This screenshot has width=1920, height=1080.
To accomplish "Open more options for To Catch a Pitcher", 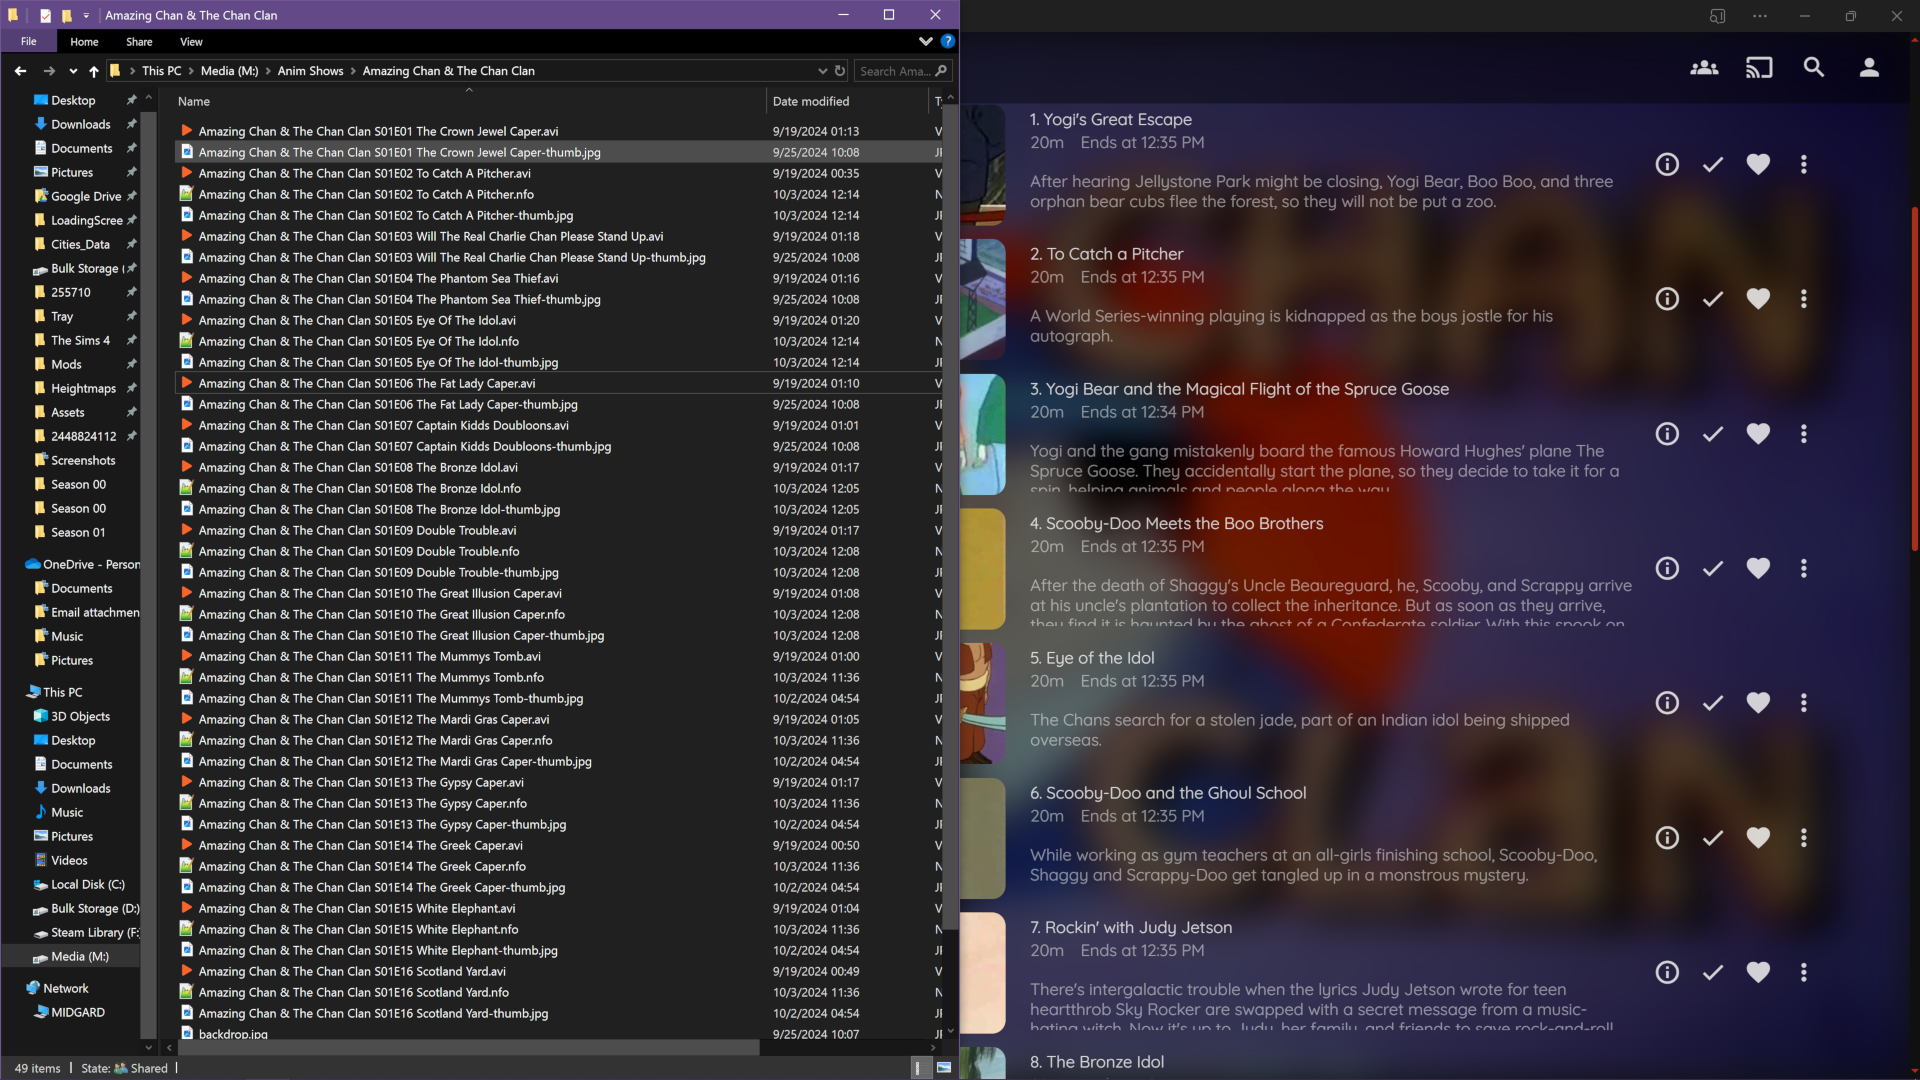I will [x=1803, y=299].
